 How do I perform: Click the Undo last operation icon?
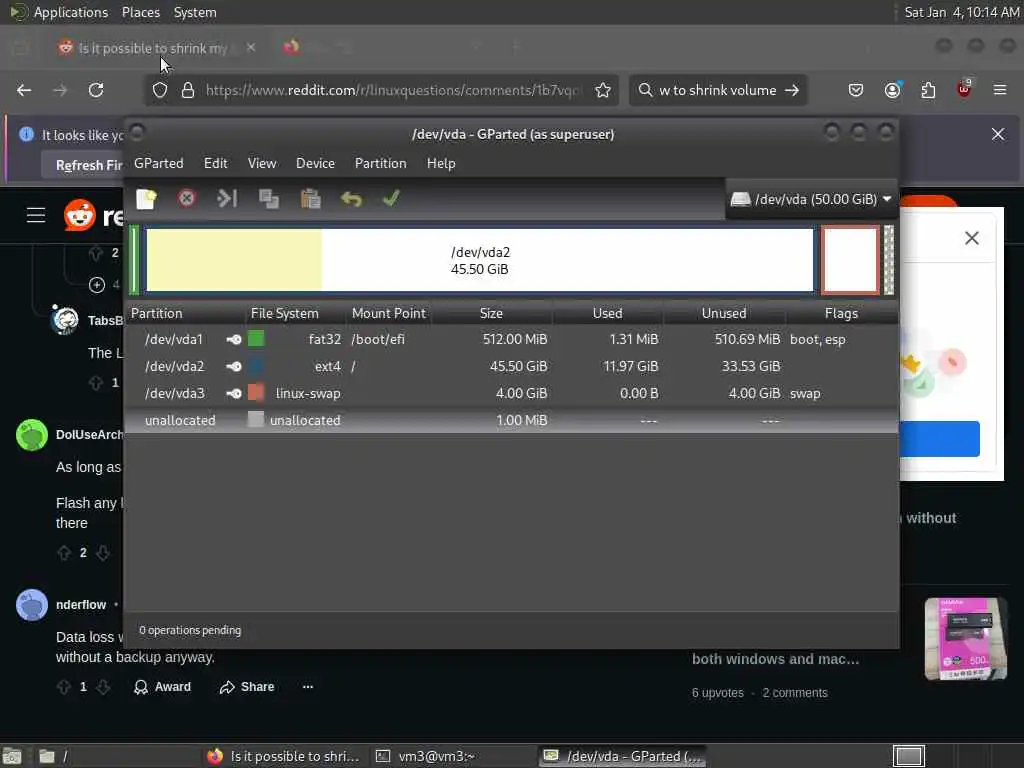[351, 199]
